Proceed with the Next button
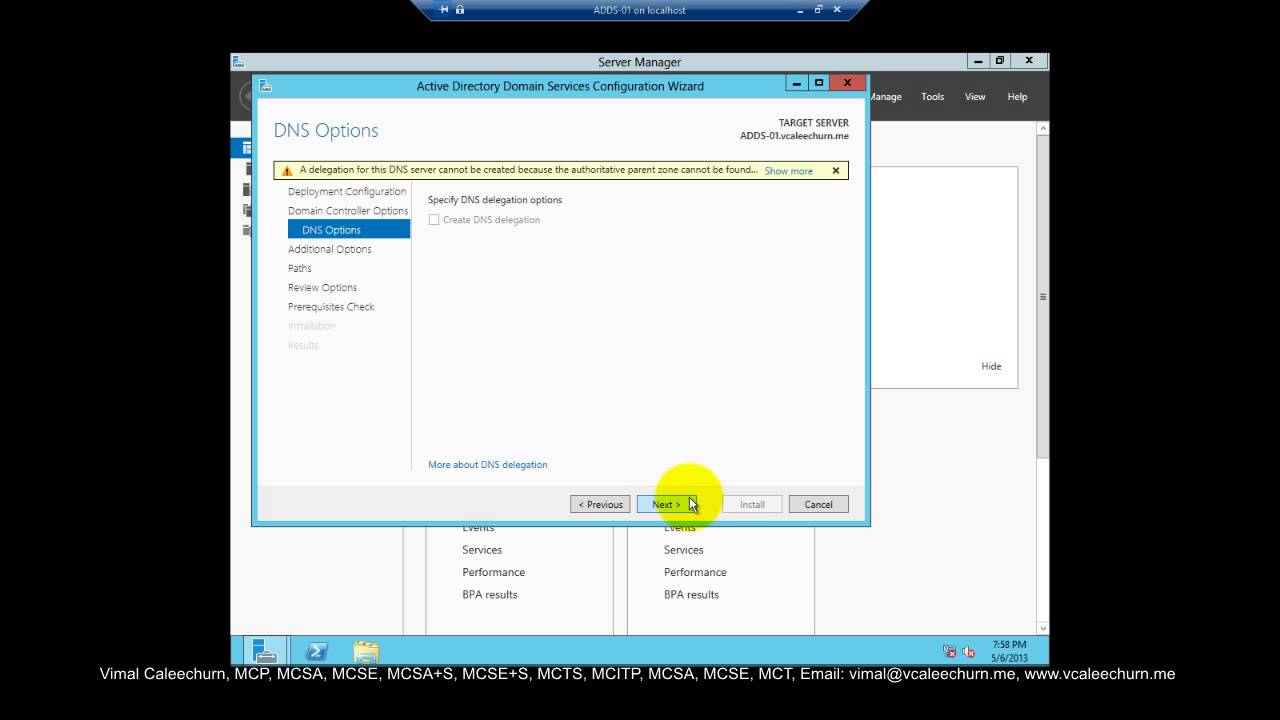Image resolution: width=1280 pixels, height=720 pixels. [x=667, y=504]
